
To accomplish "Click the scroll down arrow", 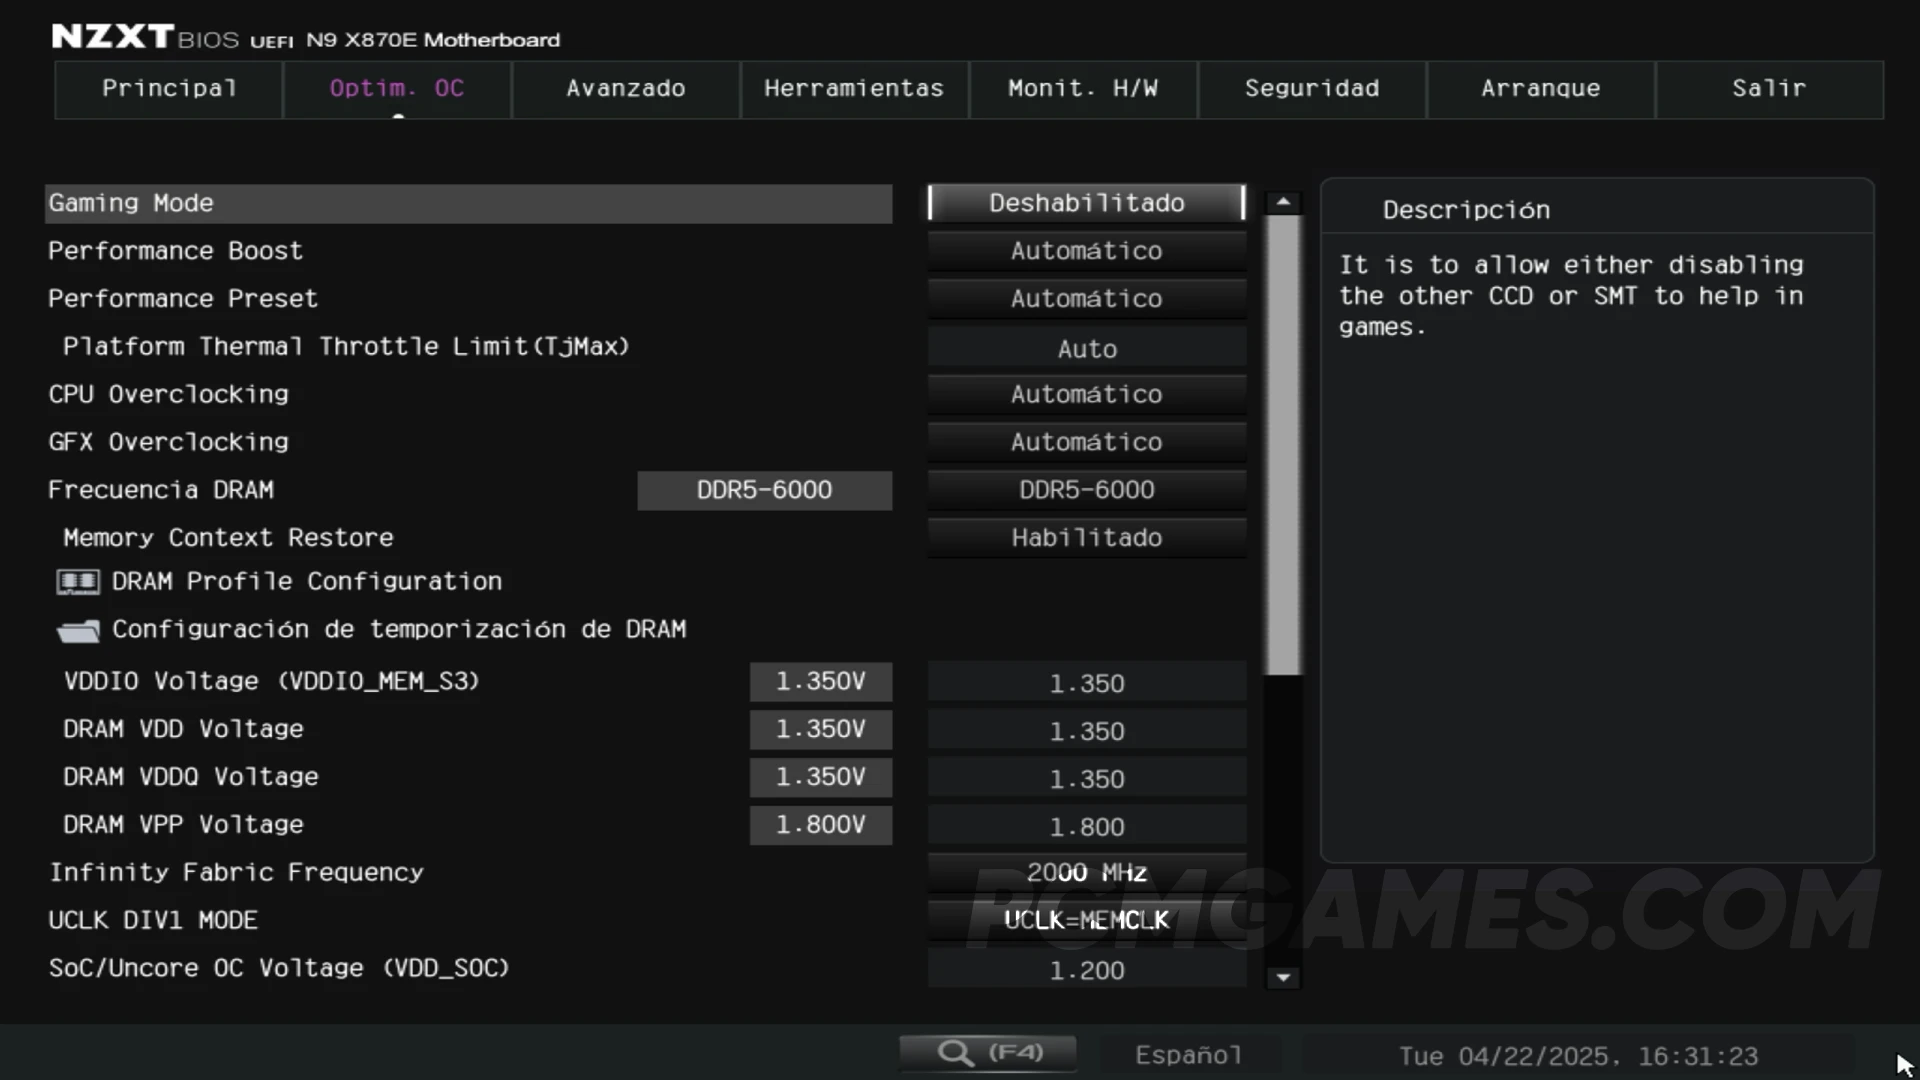I will point(1283,977).
